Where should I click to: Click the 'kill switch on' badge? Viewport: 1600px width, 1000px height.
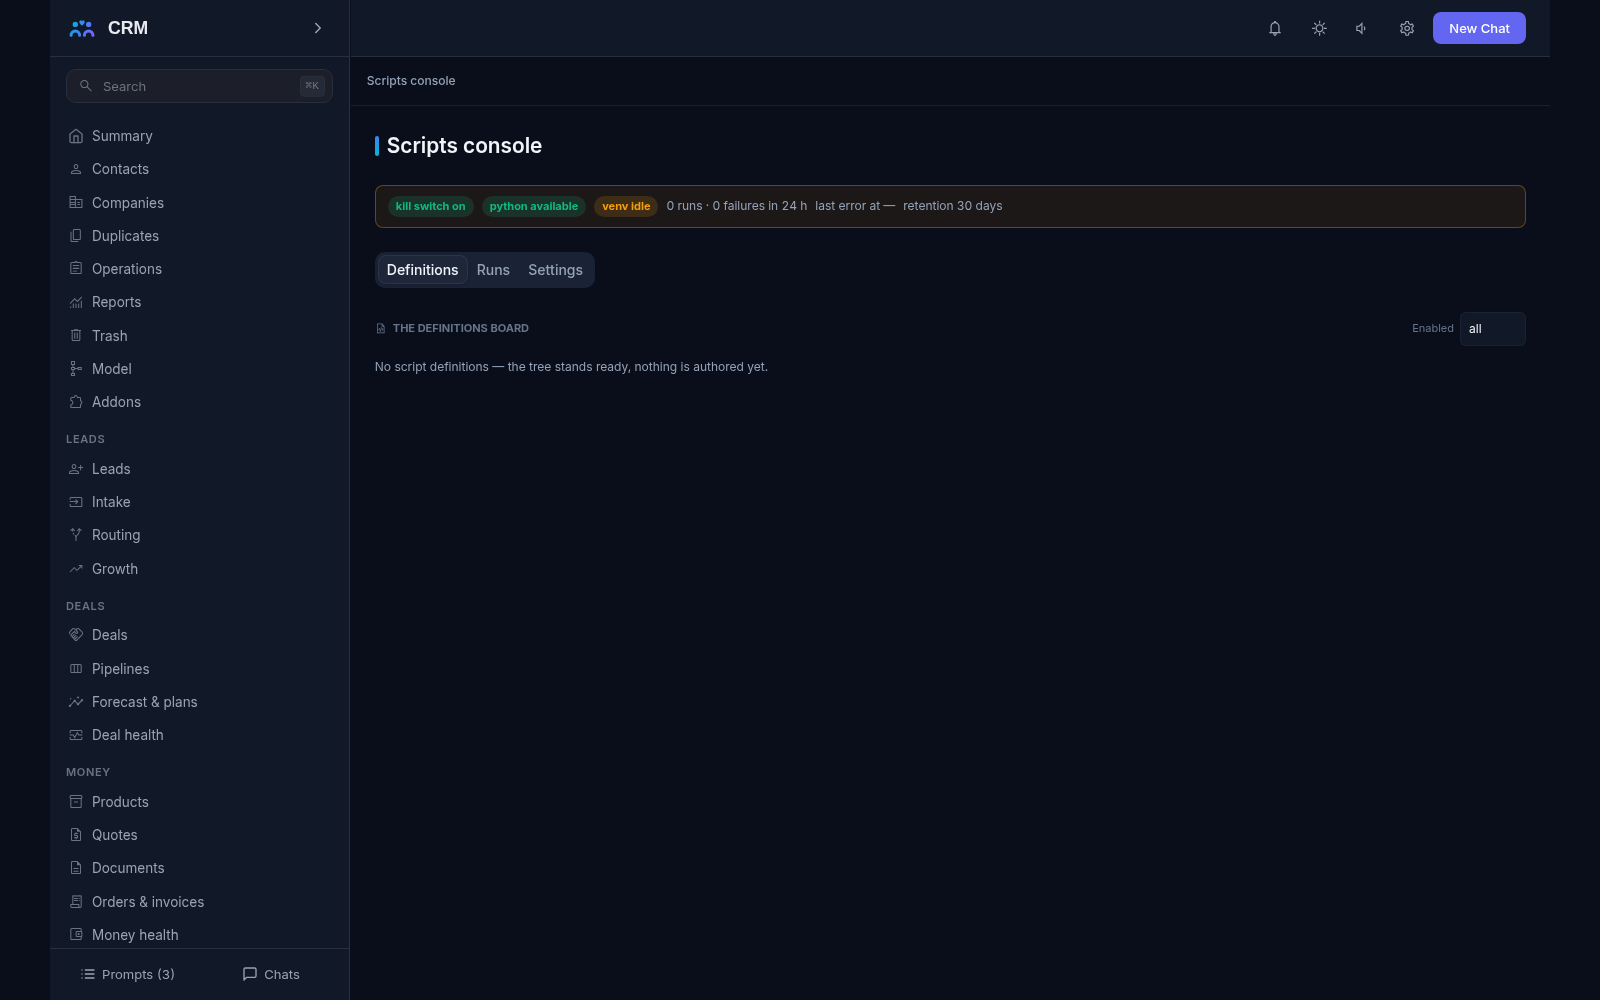coord(430,206)
